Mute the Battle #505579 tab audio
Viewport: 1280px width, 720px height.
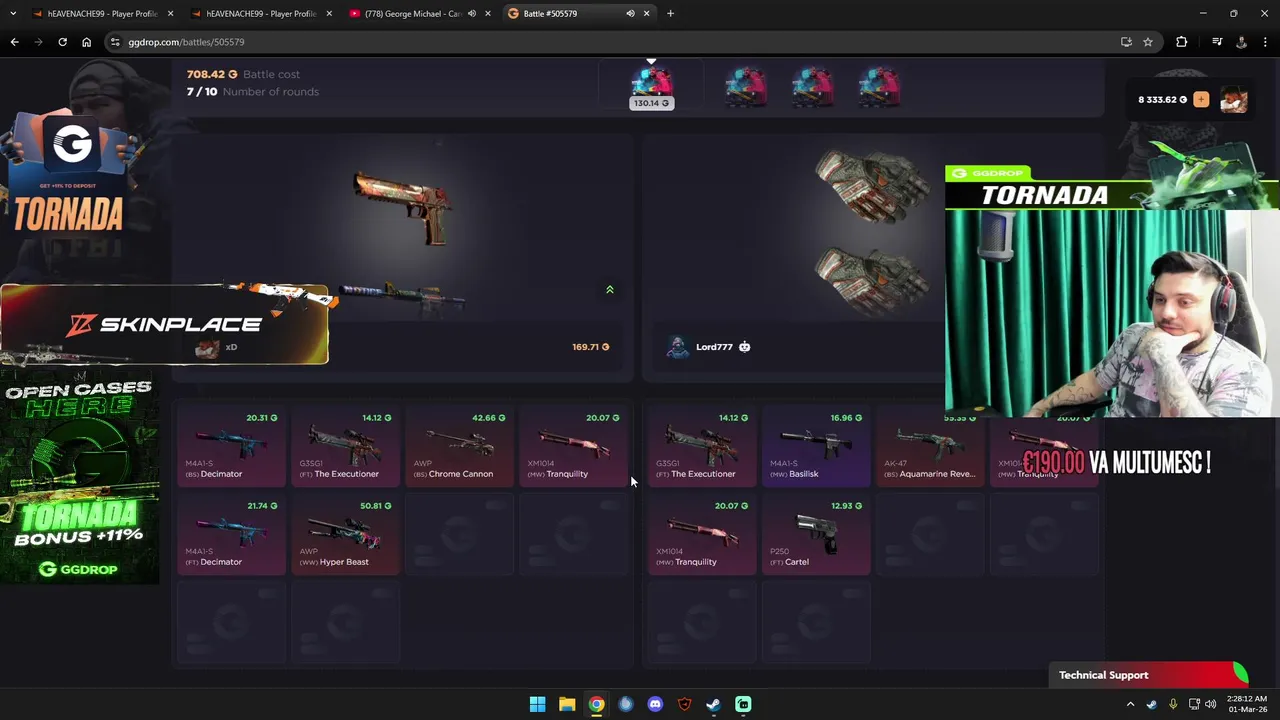pos(630,14)
